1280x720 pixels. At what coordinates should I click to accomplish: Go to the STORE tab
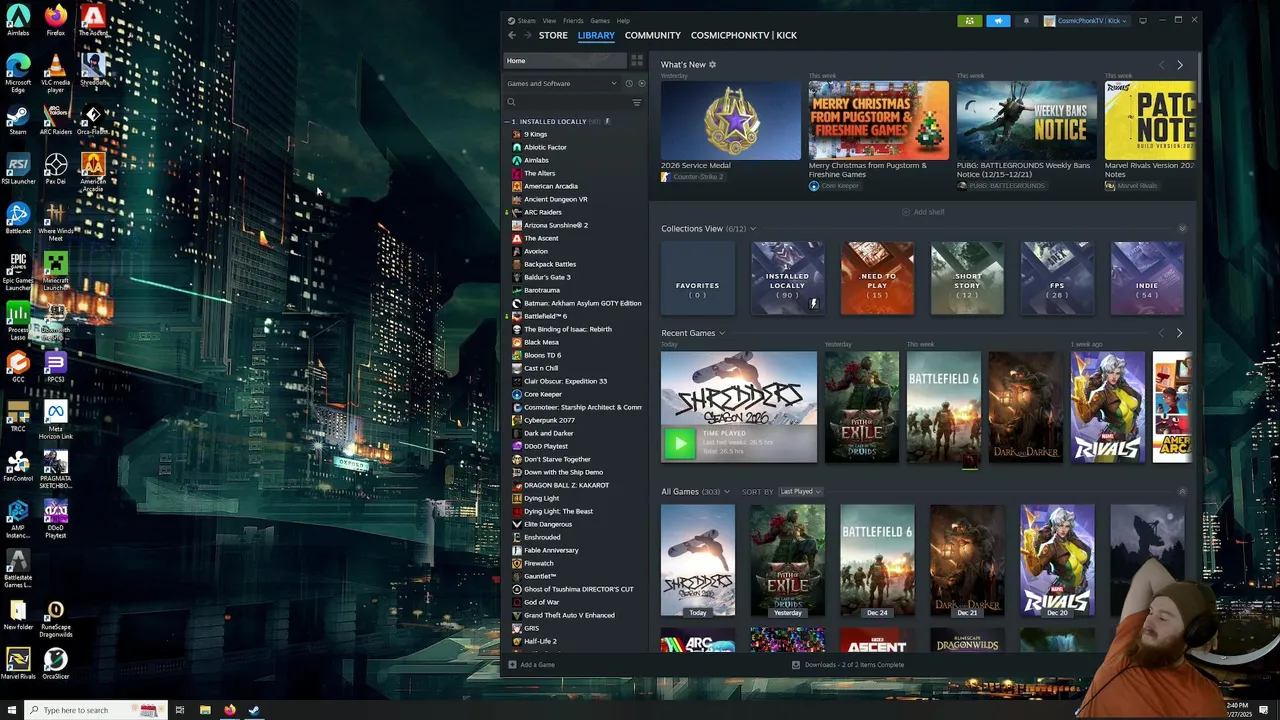[553, 35]
